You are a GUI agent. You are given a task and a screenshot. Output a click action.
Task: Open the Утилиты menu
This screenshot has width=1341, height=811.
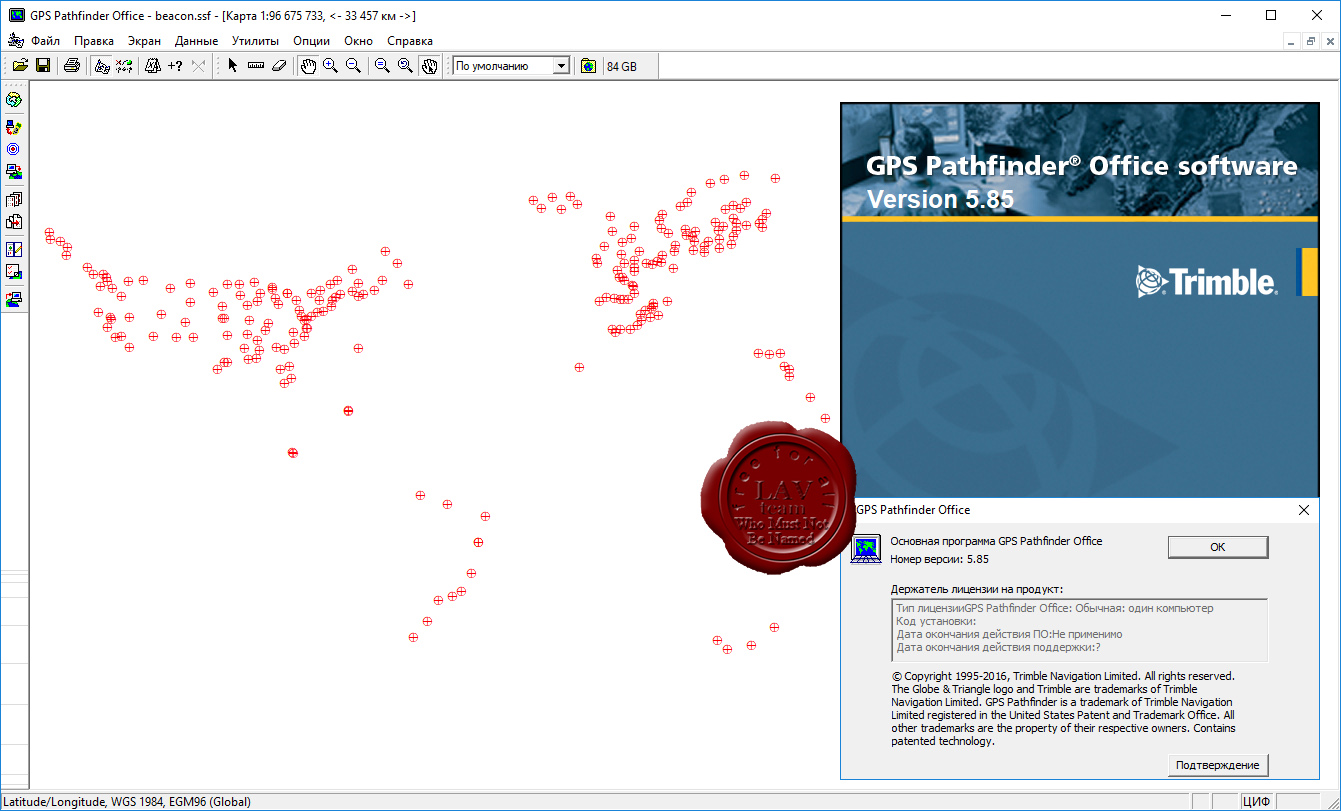point(255,41)
